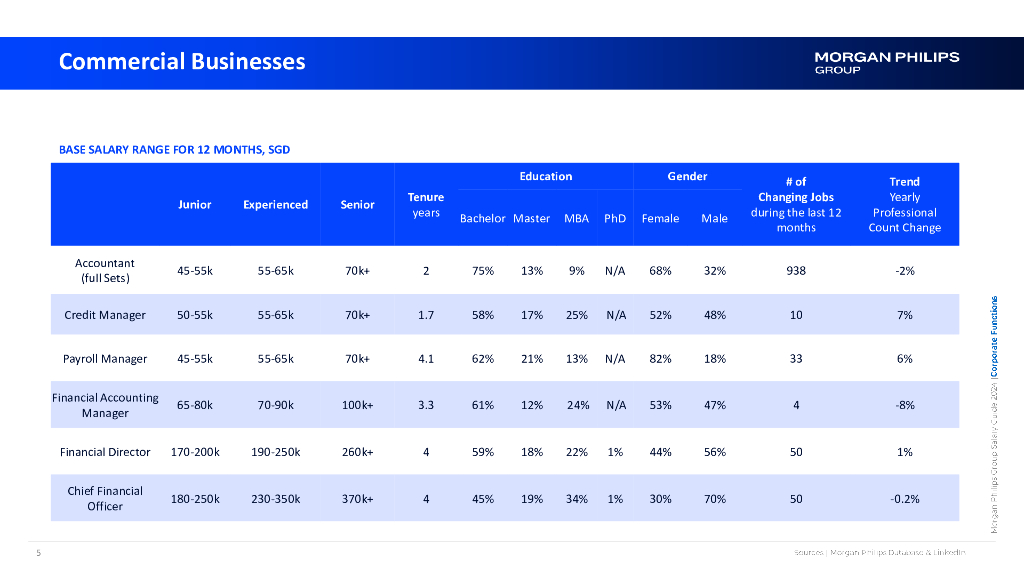Image resolution: width=1024 pixels, height=576 pixels.
Task: Click the Gender group header
Action: coord(687,176)
